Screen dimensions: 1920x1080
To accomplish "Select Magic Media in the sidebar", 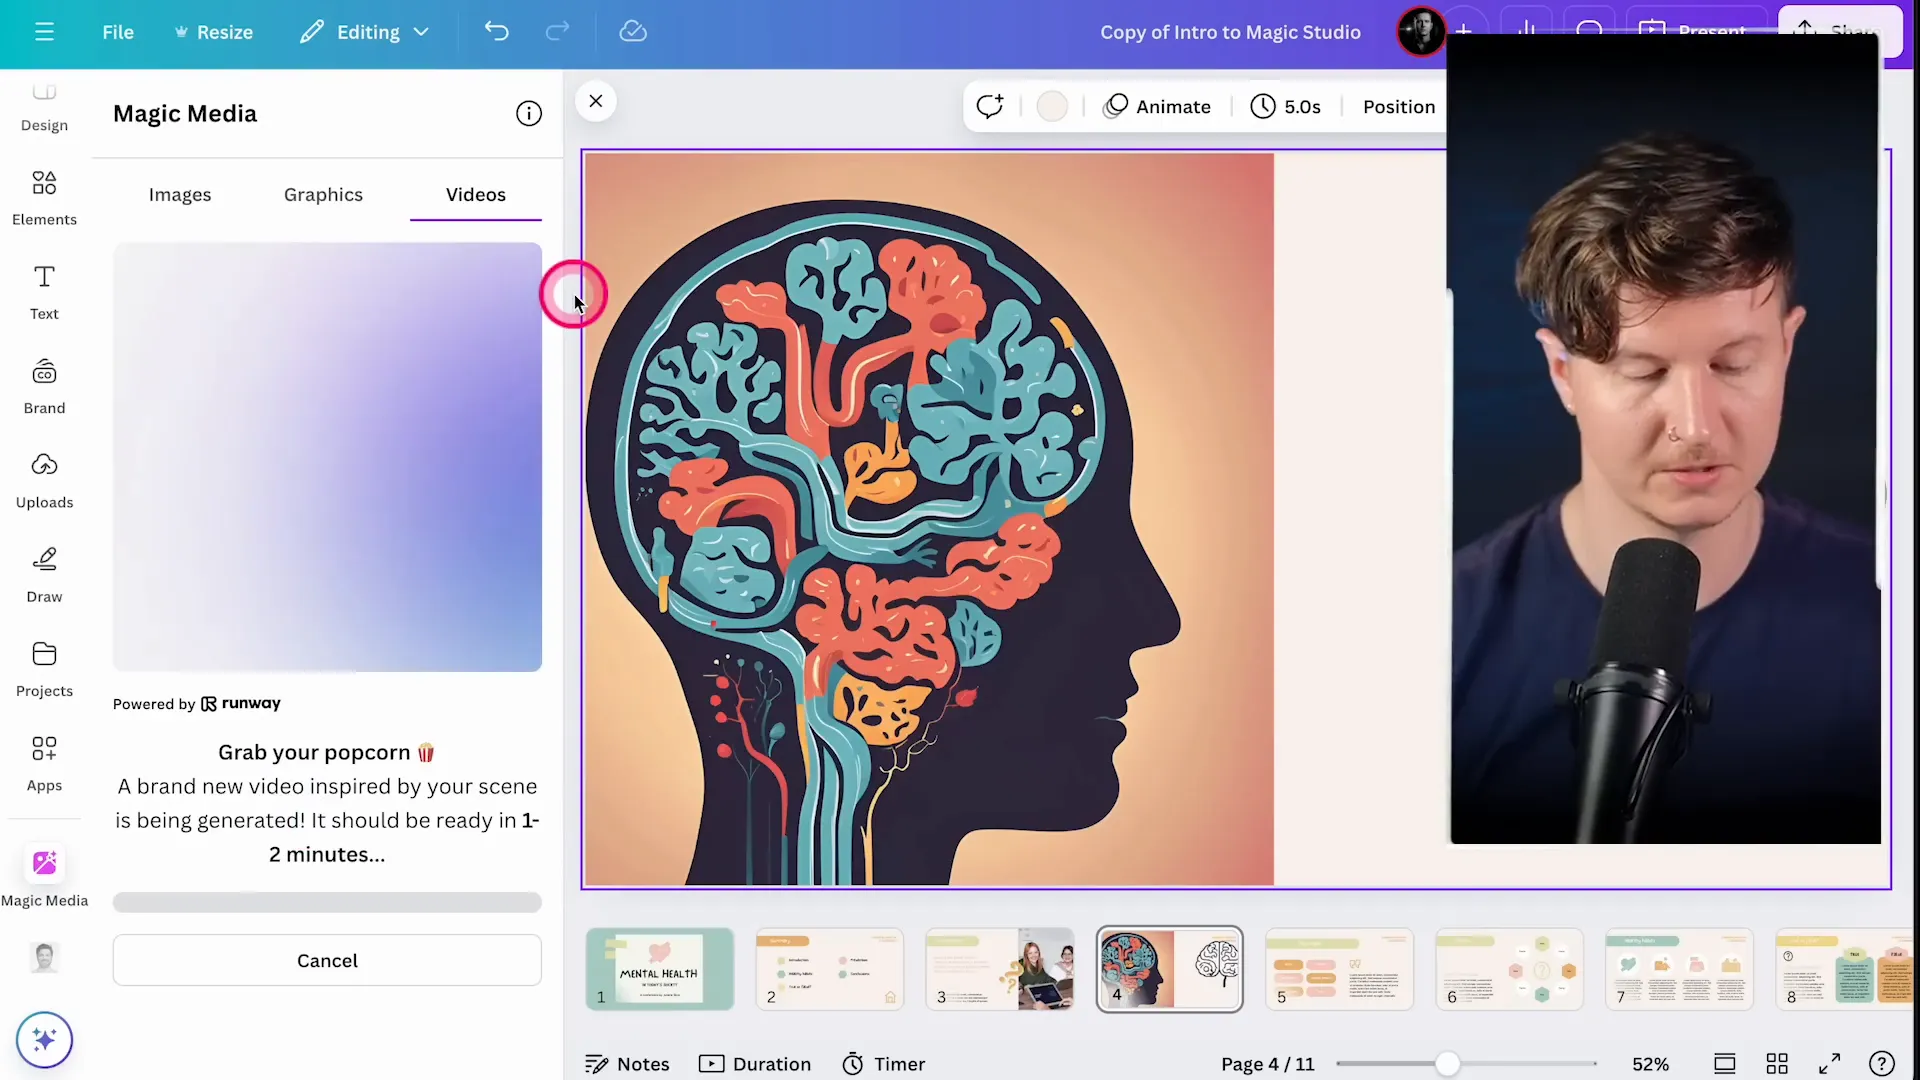I will tap(44, 877).
